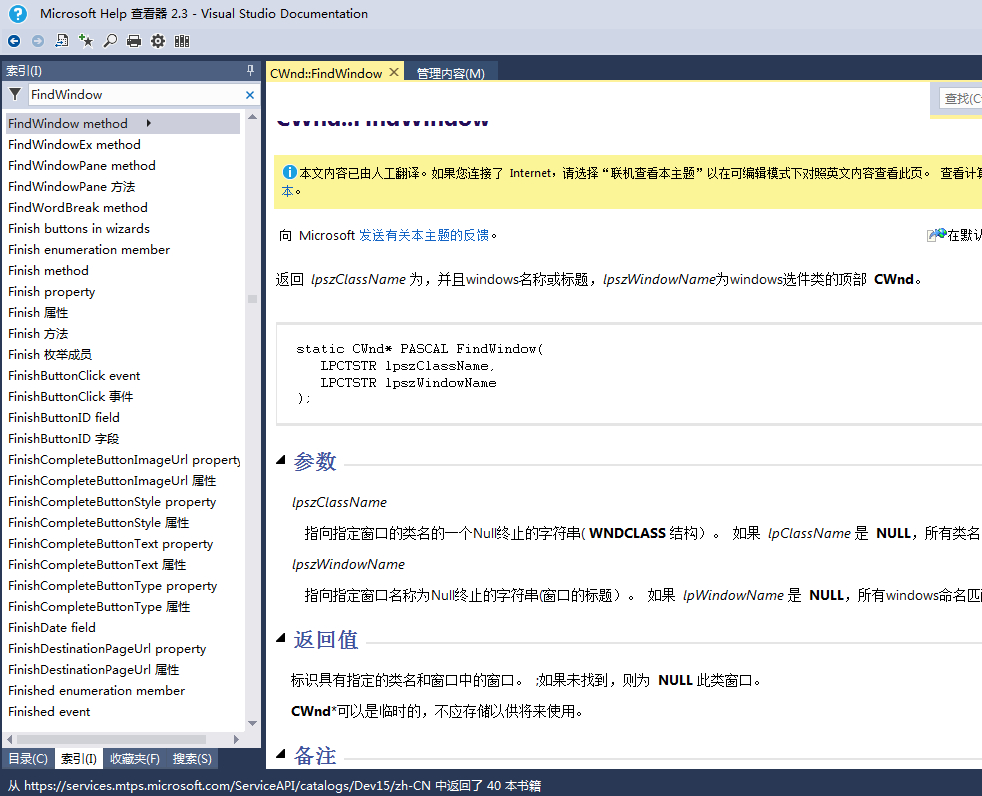Click the index horizontal scrollbar thumb

click(111, 740)
